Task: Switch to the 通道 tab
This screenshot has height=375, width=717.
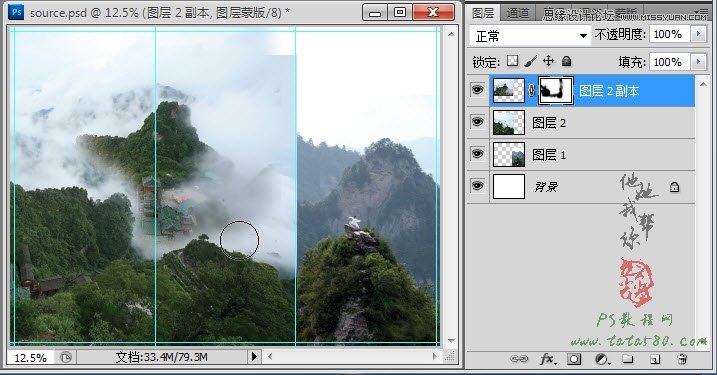Action: point(518,14)
